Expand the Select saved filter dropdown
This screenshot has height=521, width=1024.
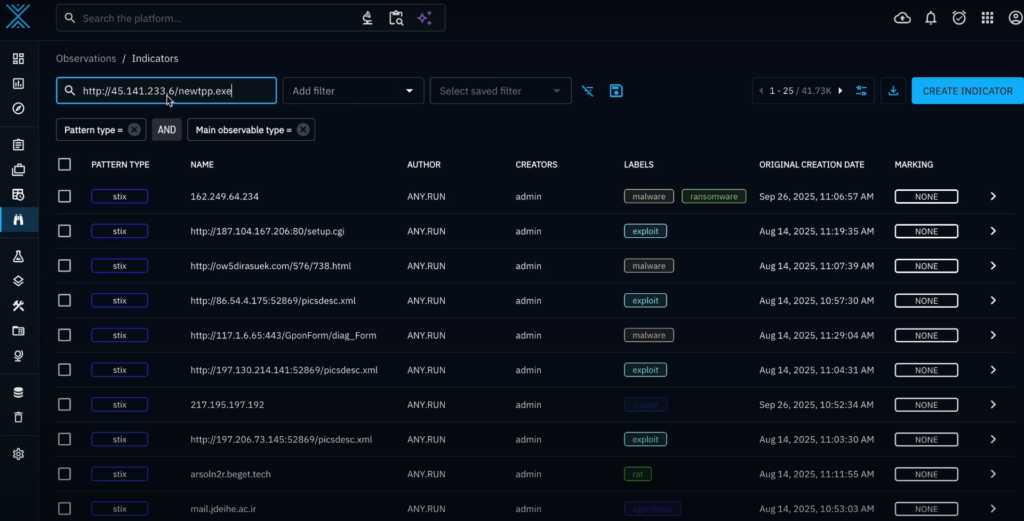tap(500, 91)
